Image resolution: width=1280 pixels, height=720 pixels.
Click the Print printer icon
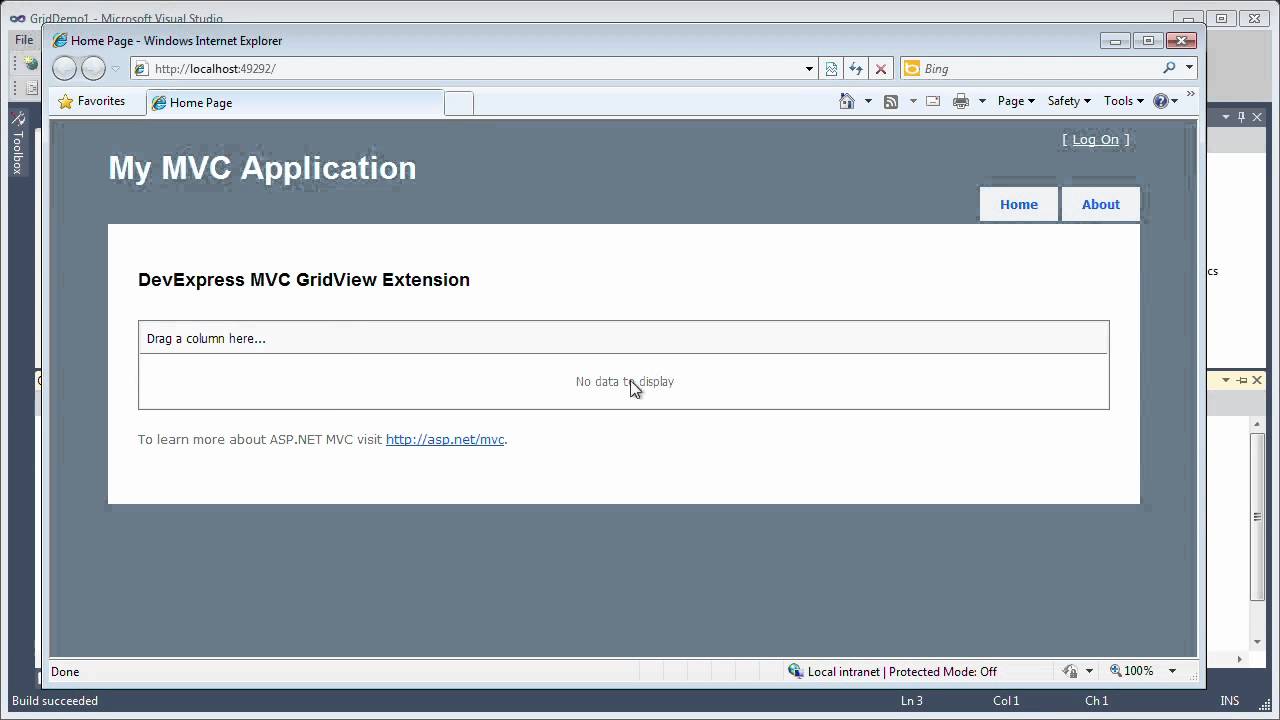pyautogui.click(x=961, y=101)
